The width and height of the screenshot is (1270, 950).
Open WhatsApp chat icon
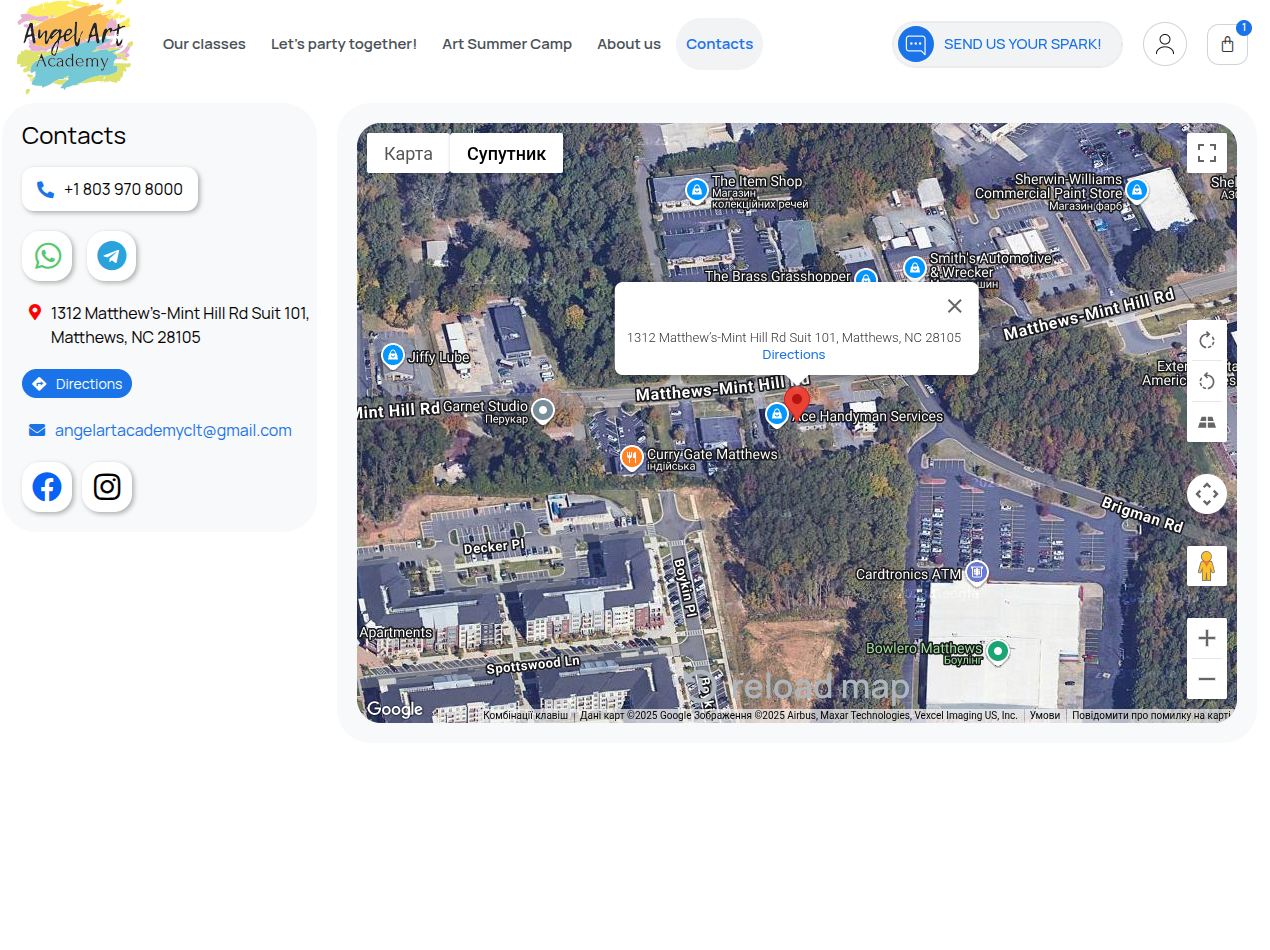(47, 256)
